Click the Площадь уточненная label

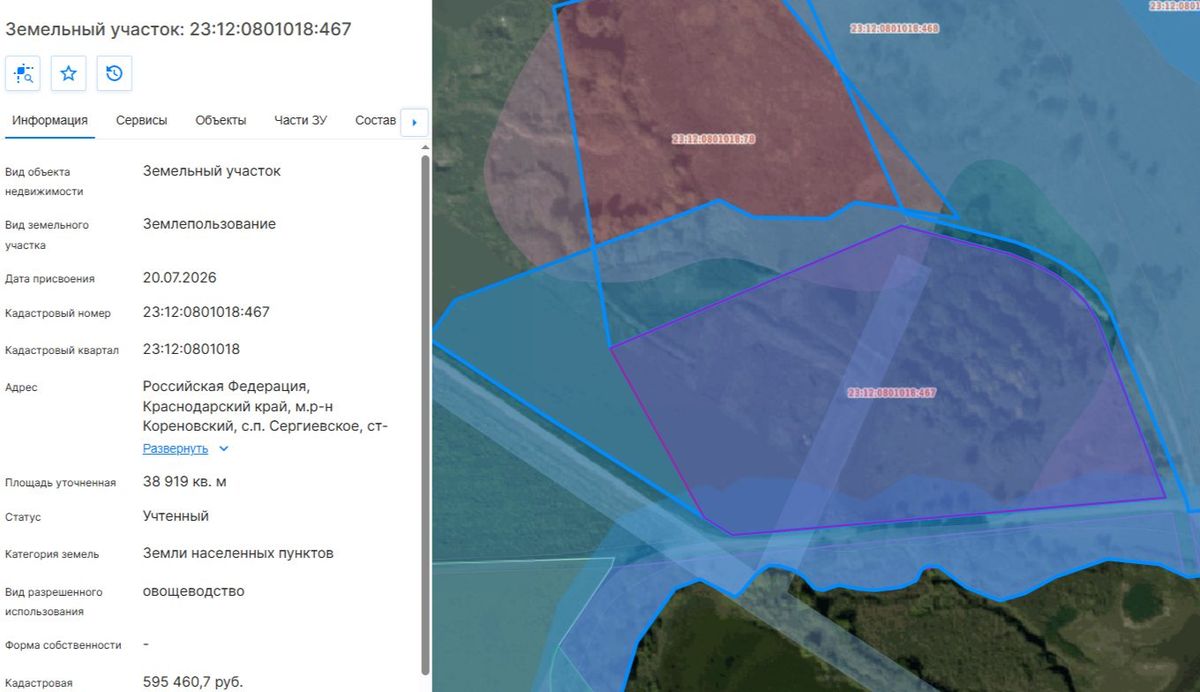(x=61, y=483)
